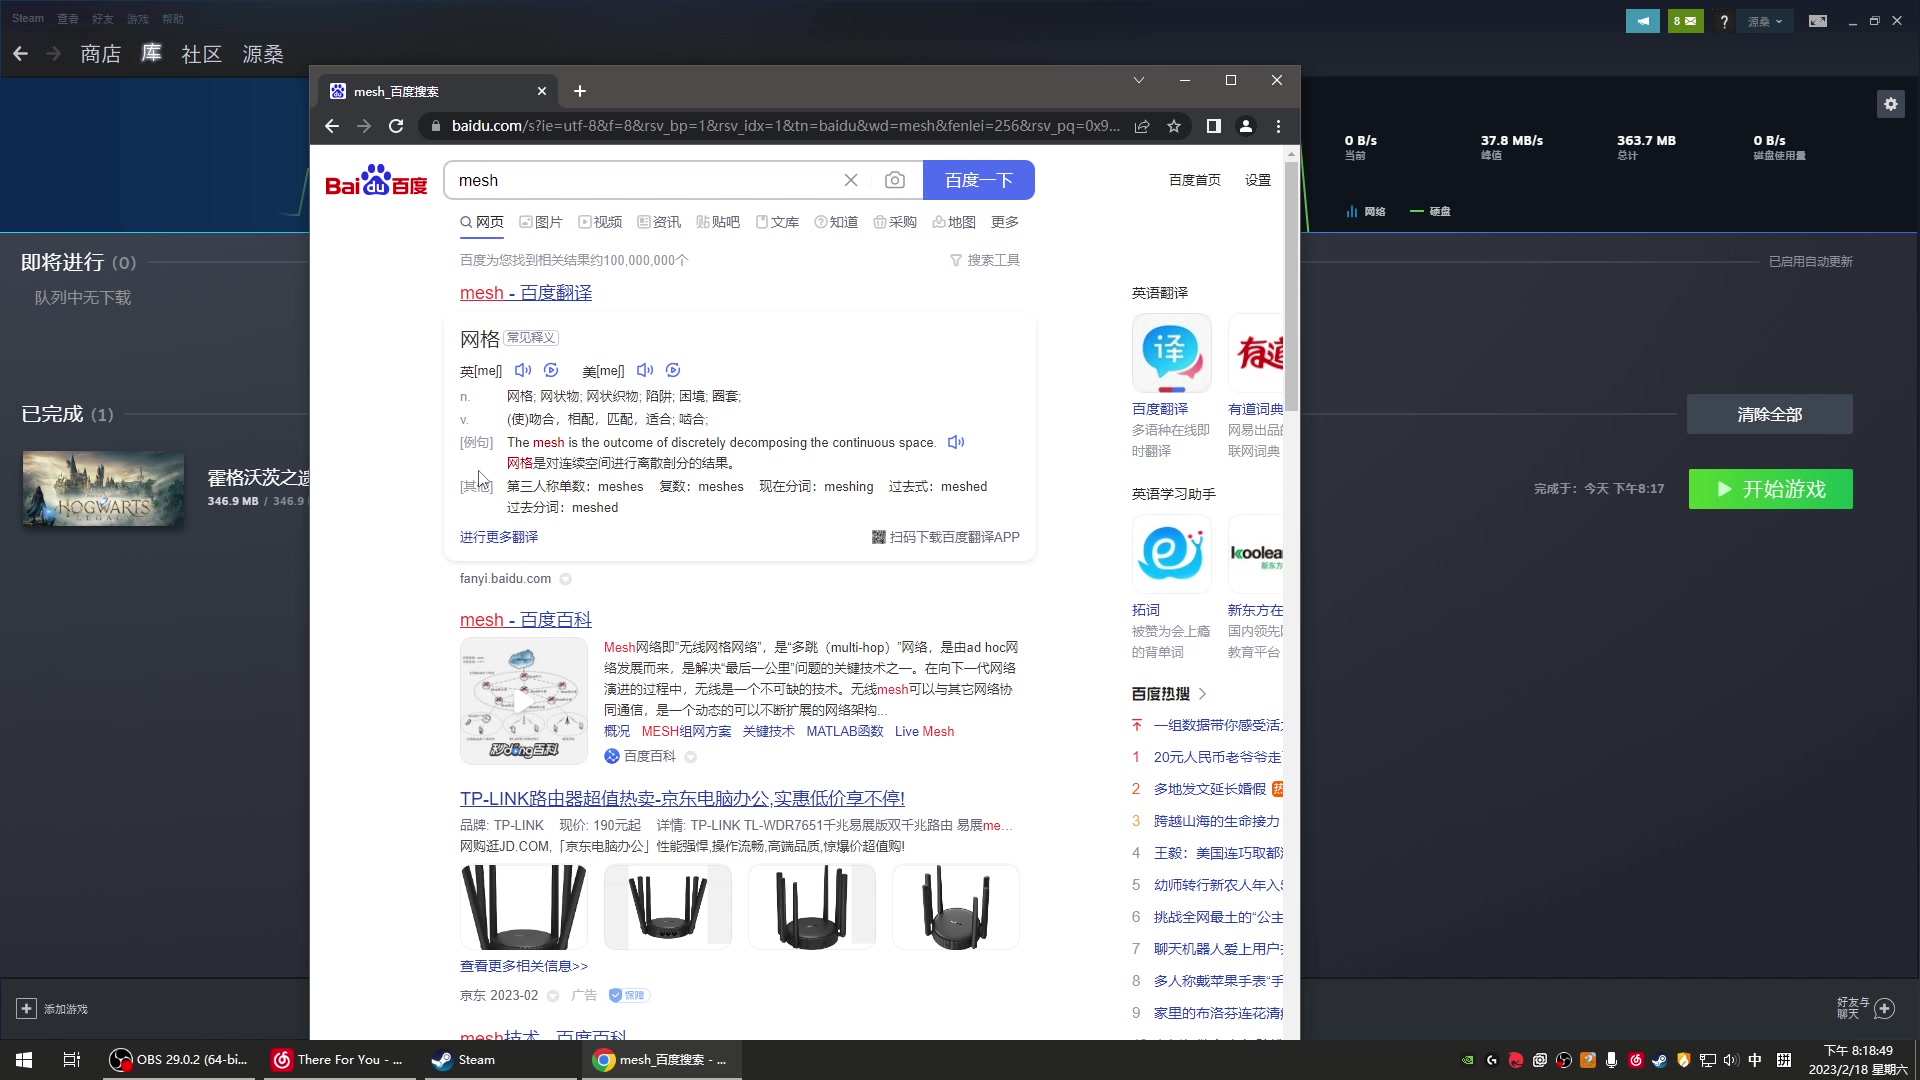This screenshot has height=1080, width=1920.
Task: Open Steam downloads settings gear
Action: 1891,104
